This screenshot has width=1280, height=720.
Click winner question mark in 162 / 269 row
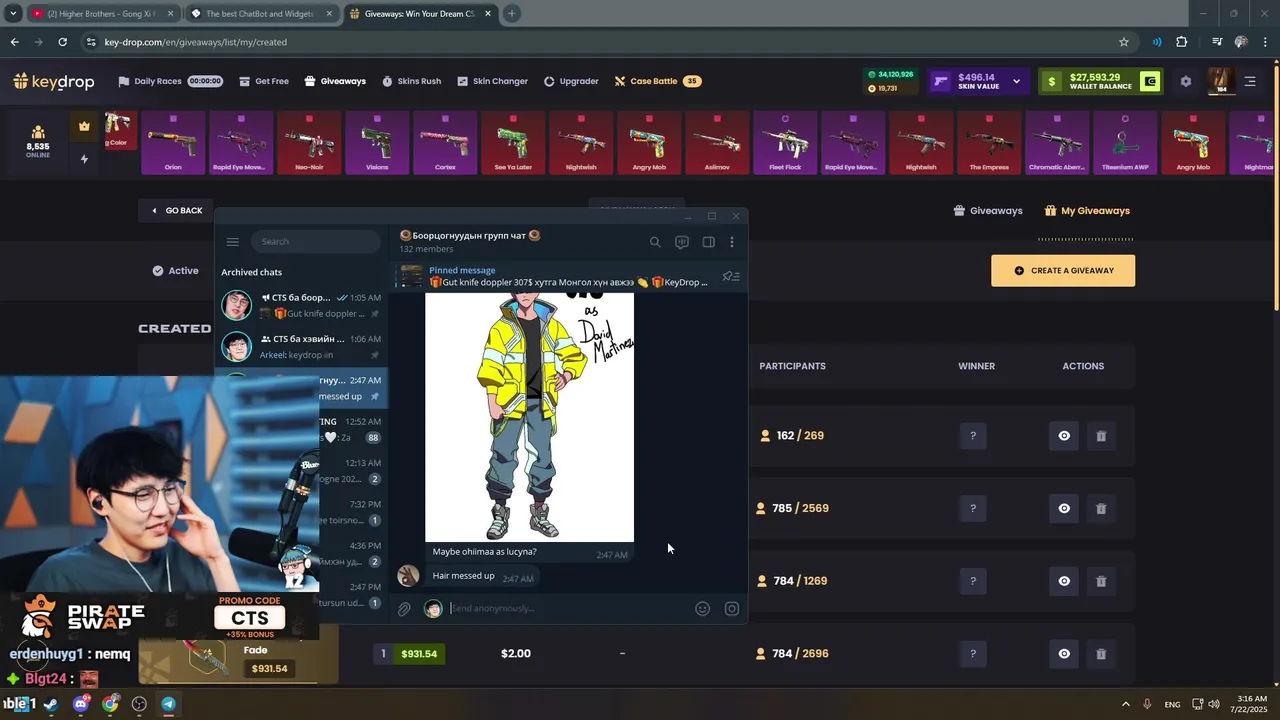(x=973, y=436)
